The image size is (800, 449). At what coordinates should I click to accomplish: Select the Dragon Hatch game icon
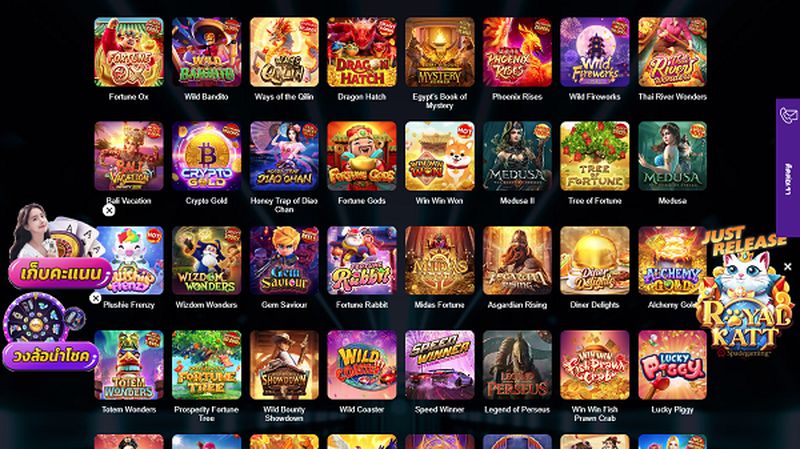click(362, 52)
